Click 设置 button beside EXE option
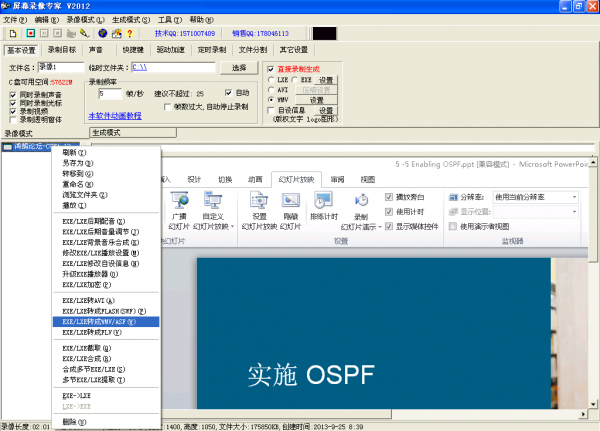The image size is (600, 431). click(x=326, y=80)
